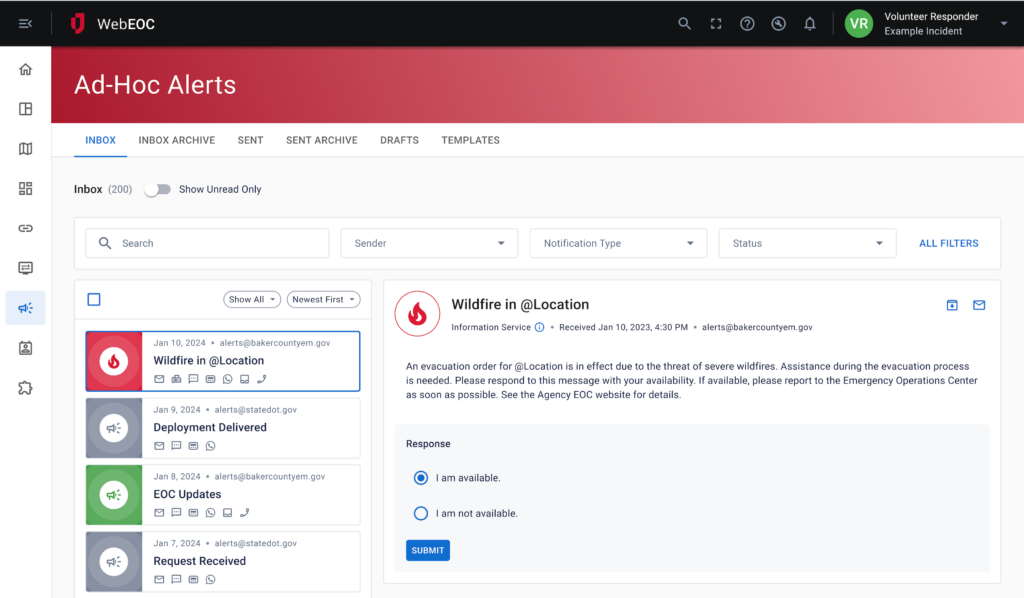Expand the Sender filter dropdown

click(429, 242)
